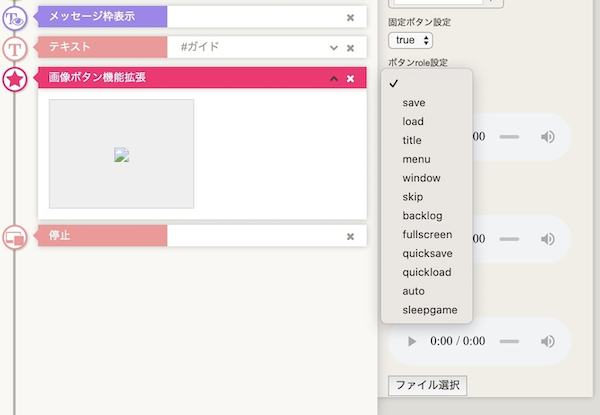The image size is (600, 415).
Task: Click the bottom audio player volume icon
Action: (548, 341)
